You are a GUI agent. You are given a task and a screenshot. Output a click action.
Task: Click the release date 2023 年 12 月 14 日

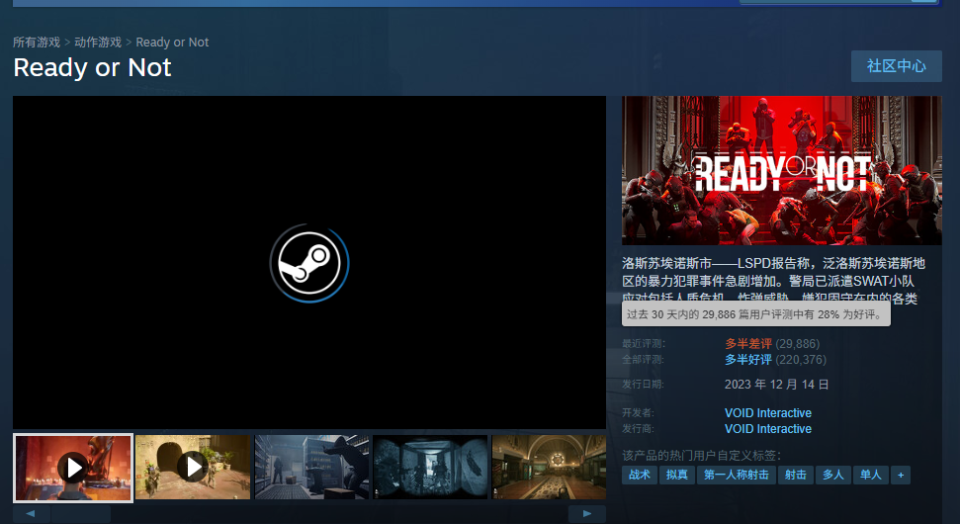pyautogui.click(x=776, y=384)
